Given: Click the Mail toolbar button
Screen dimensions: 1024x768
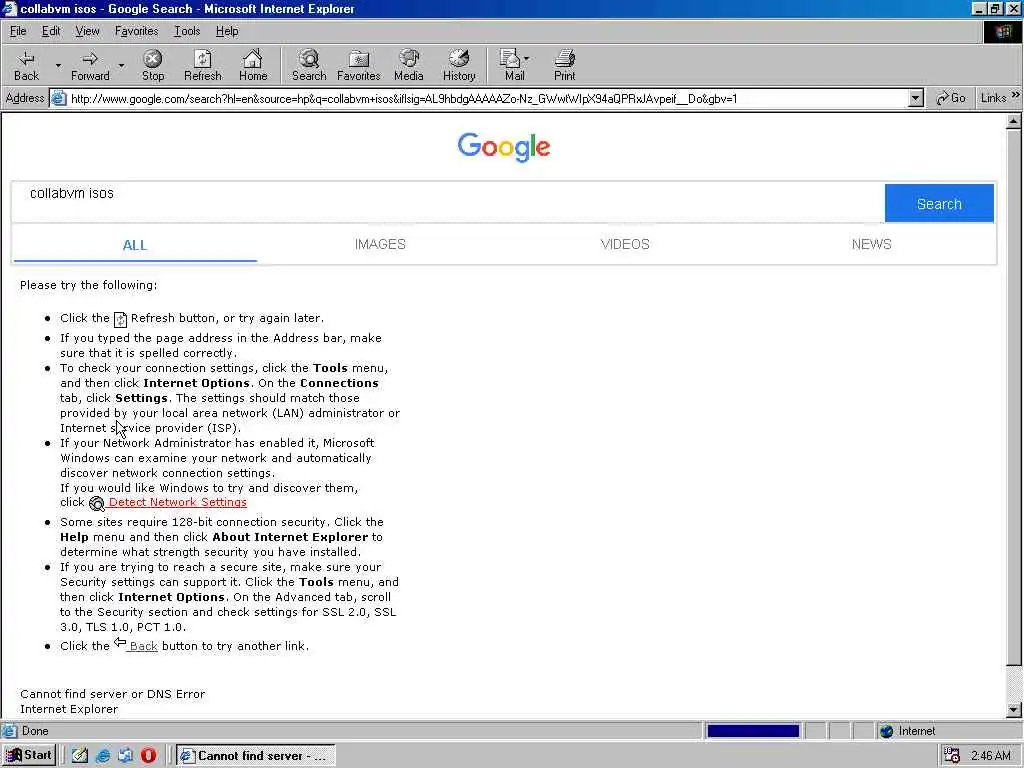Looking at the screenshot, I should (515, 65).
